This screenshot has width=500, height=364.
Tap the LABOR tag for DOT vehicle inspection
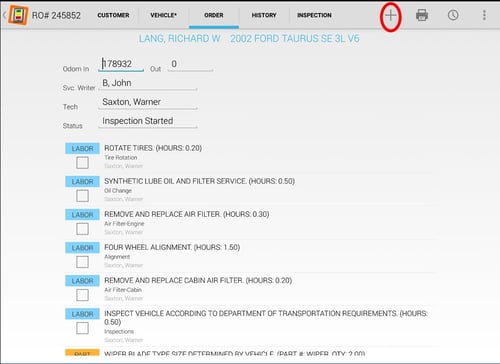82,314
